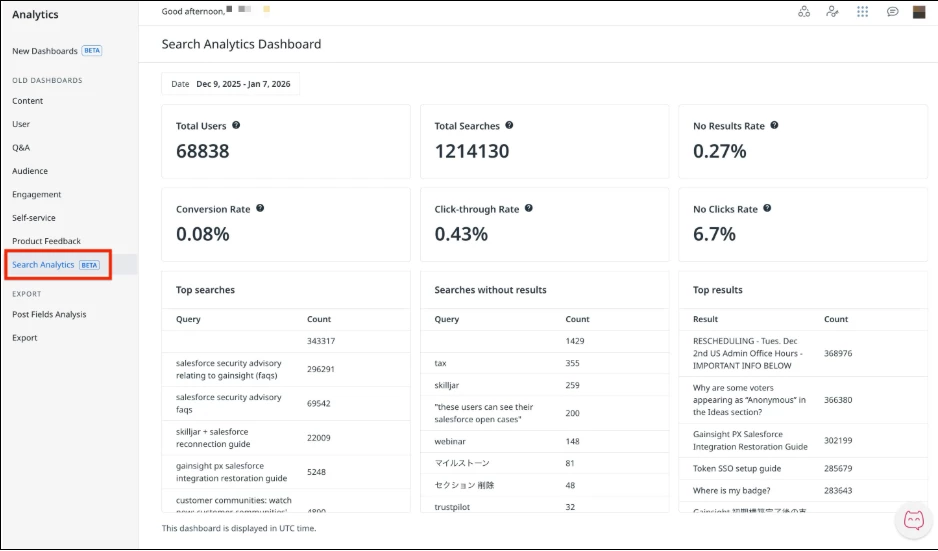938x551 pixels.
Task: Go to Product Feedback dashboard
Action: pyautogui.click(x=46, y=241)
